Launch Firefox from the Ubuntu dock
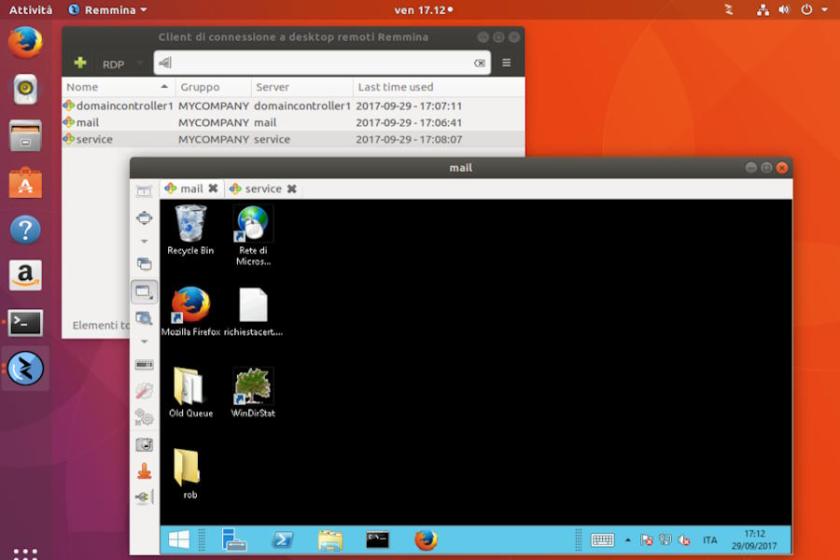Screen dimensions: 840x560 pos(25,42)
